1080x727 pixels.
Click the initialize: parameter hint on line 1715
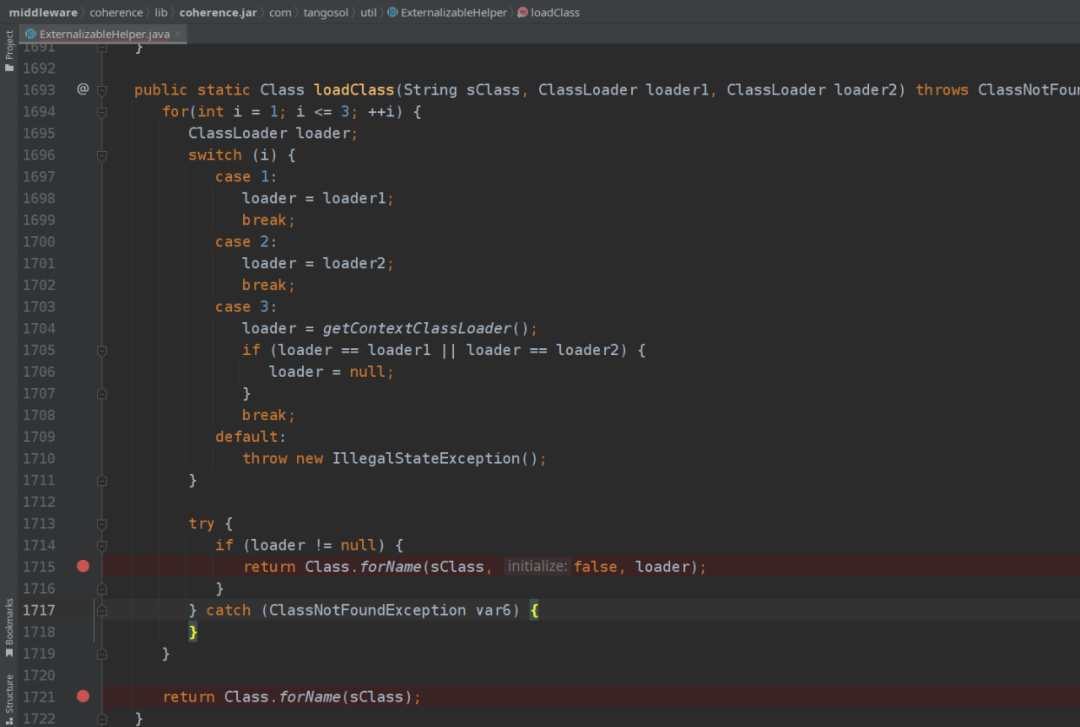coord(537,566)
